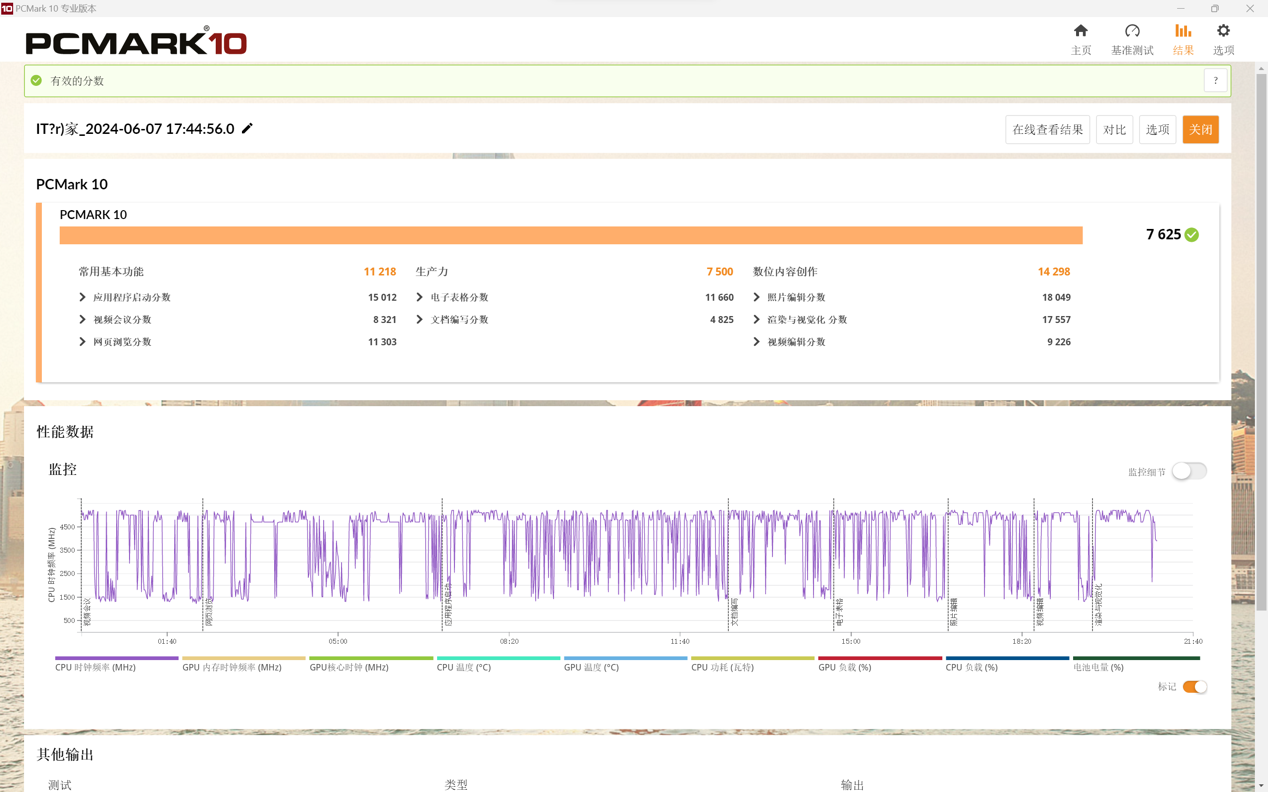
Task: Select the Results (结果) bar chart icon
Action: (x=1183, y=31)
